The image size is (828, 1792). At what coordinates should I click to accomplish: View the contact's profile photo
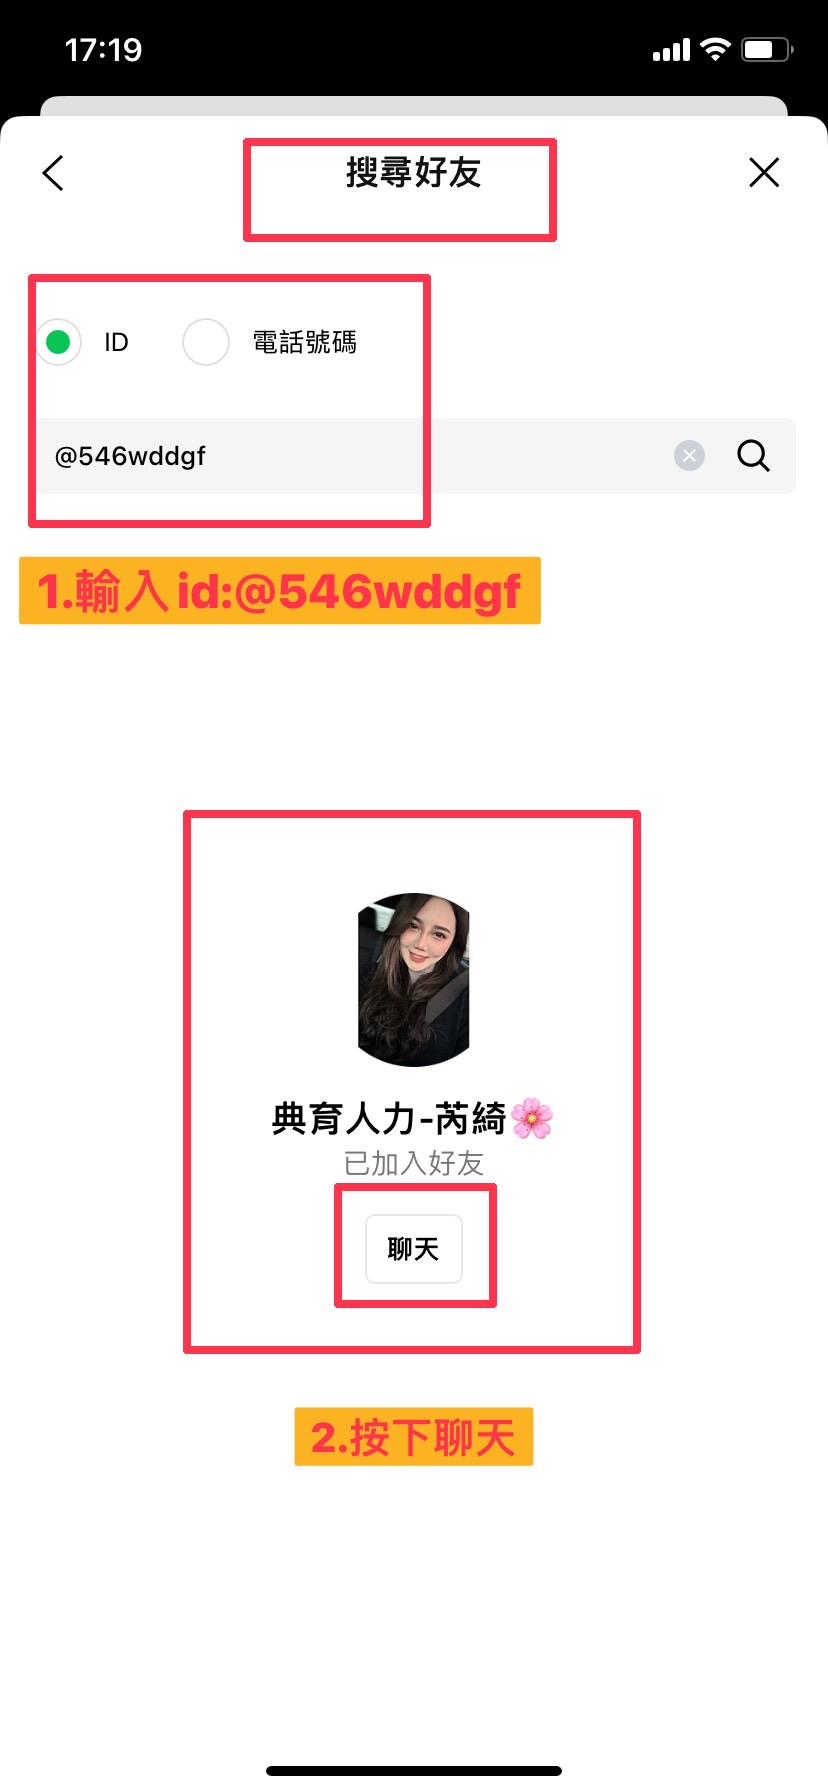click(414, 980)
